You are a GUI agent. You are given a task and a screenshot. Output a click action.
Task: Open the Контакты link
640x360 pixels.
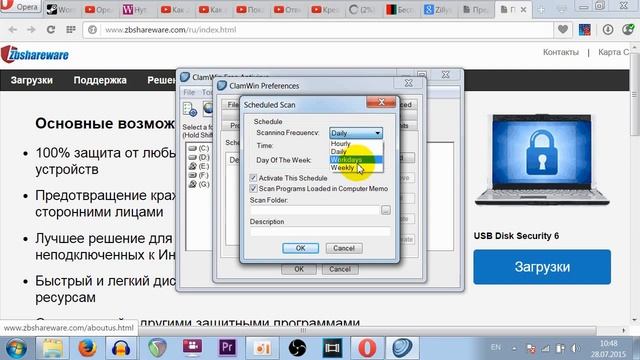[x=561, y=52]
